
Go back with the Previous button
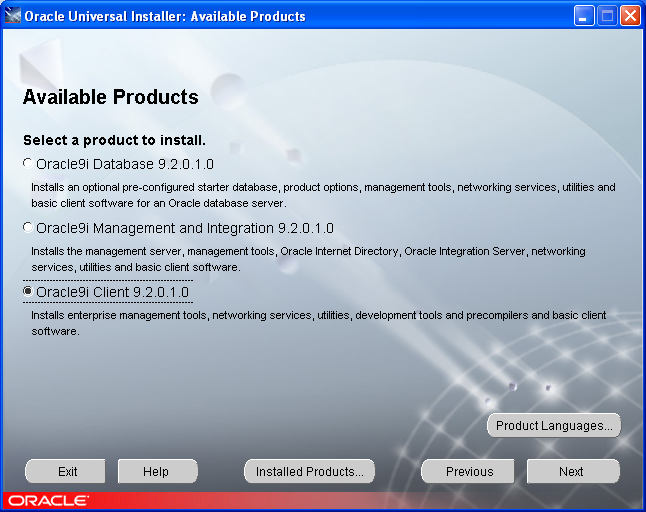[468, 471]
